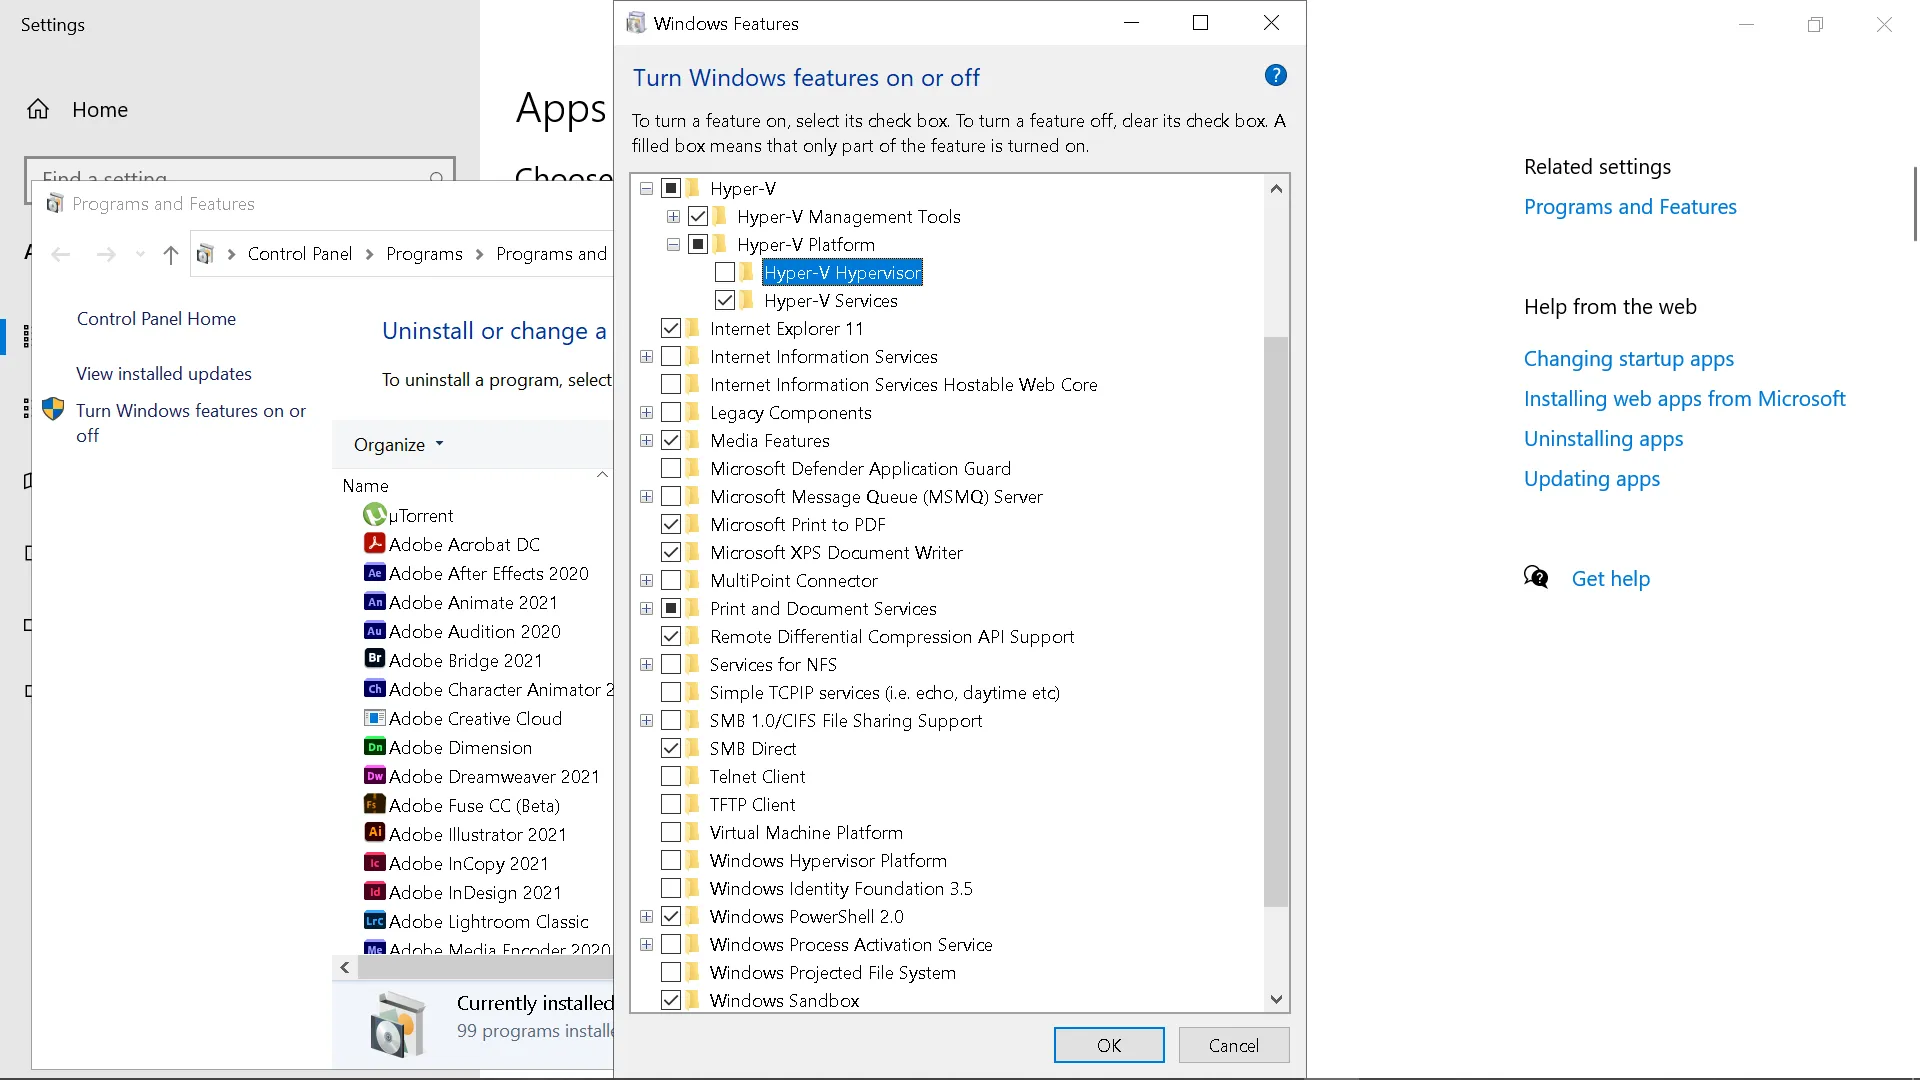Click the Adobe Illustrator 2021 icon
1920x1080 pixels.
pos(374,833)
